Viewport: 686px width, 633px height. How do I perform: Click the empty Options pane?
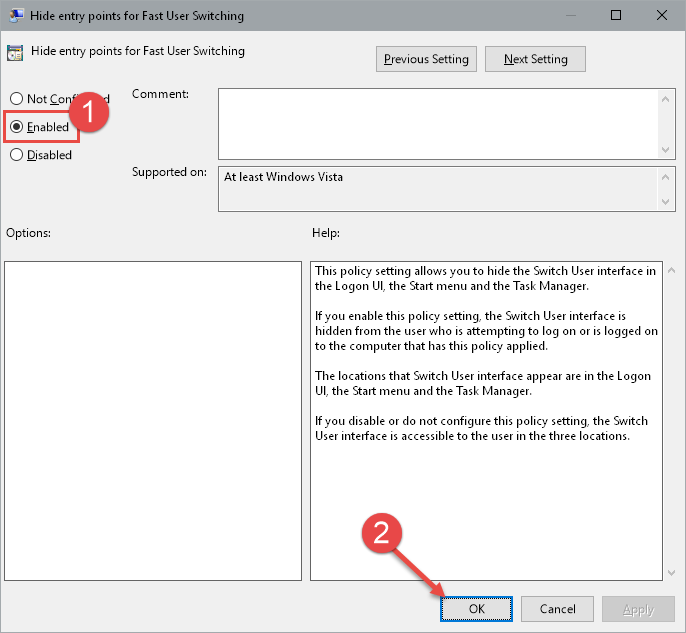pyautogui.click(x=153, y=421)
